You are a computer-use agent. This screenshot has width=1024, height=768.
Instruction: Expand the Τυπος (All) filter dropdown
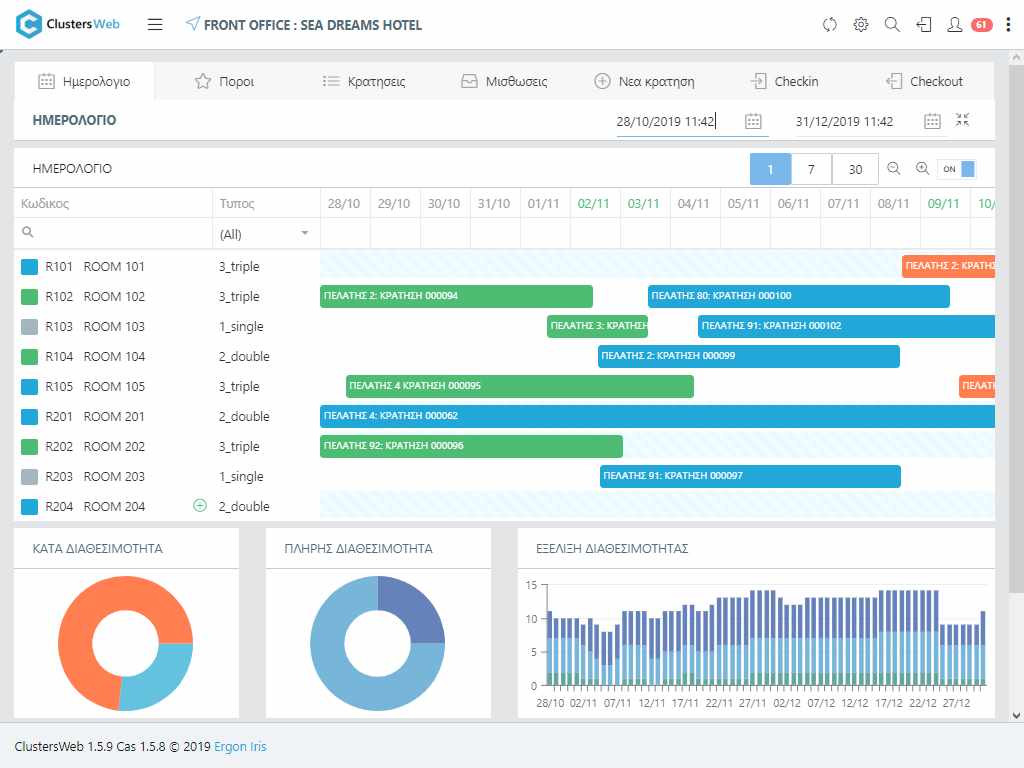pos(304,234)
